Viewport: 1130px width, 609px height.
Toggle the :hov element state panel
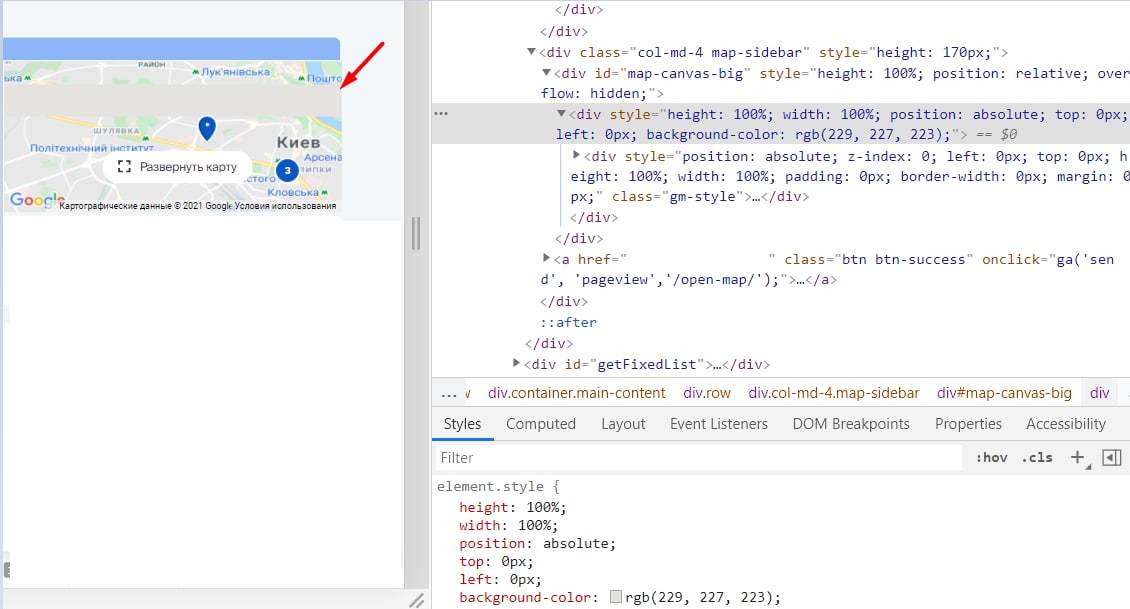[x=992, y=458]
